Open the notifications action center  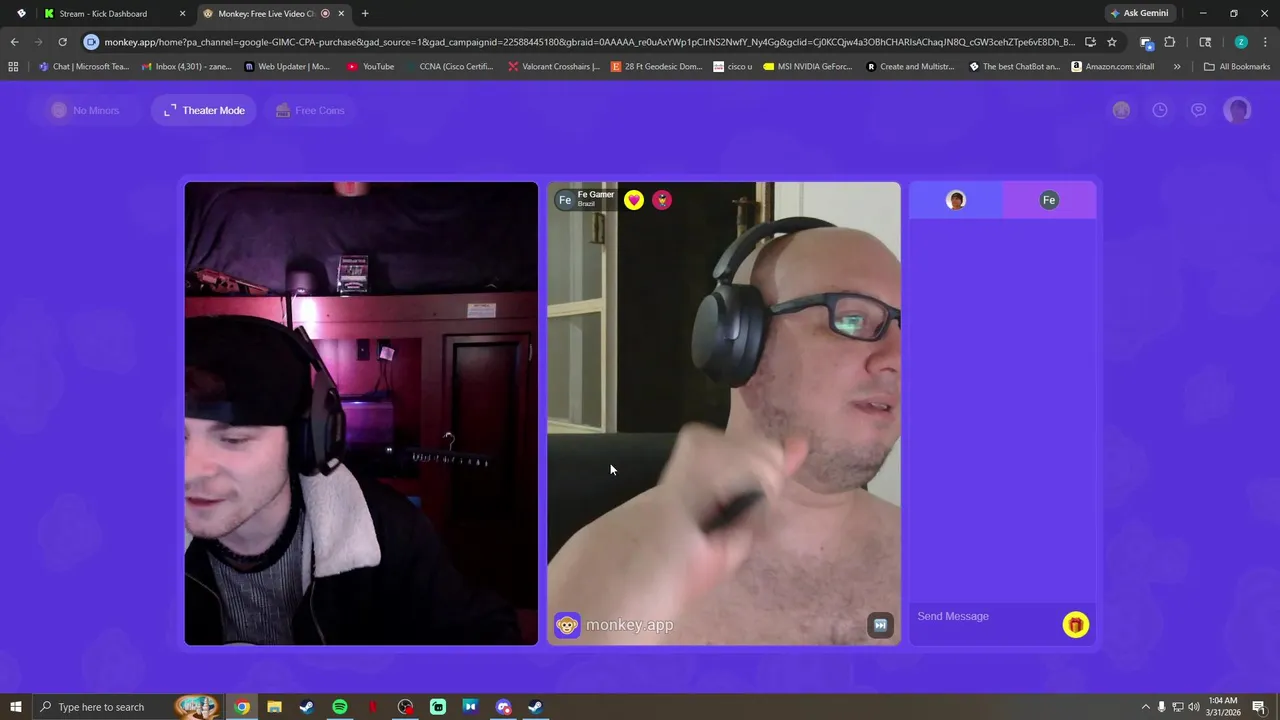click(1259, 707)
